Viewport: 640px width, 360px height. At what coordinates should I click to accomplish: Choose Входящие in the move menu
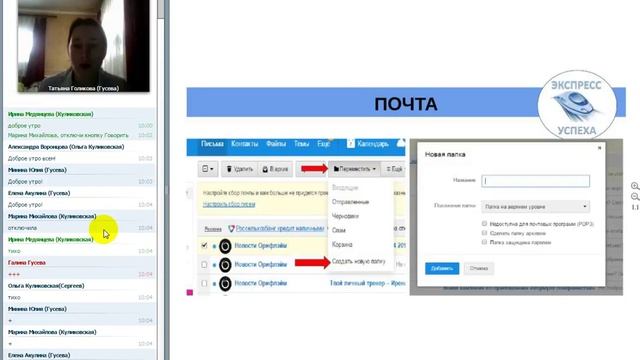tap(345, 188)
